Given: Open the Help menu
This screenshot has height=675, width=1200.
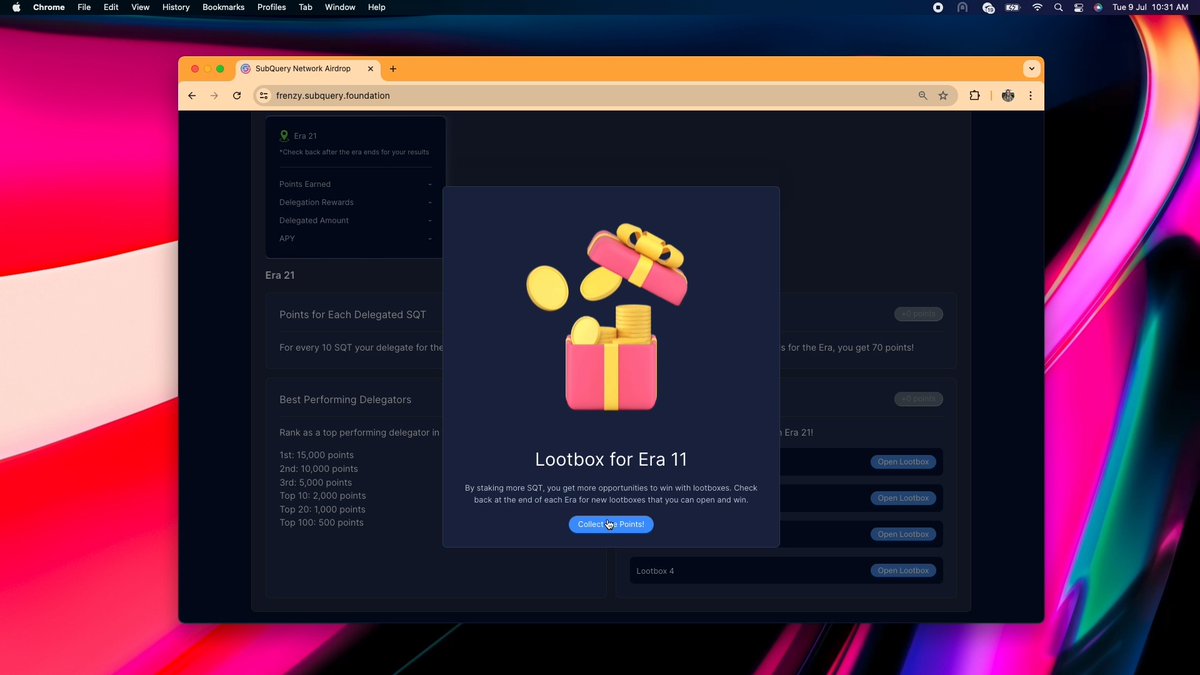Looking at the screenshot, I should [377, 7].
